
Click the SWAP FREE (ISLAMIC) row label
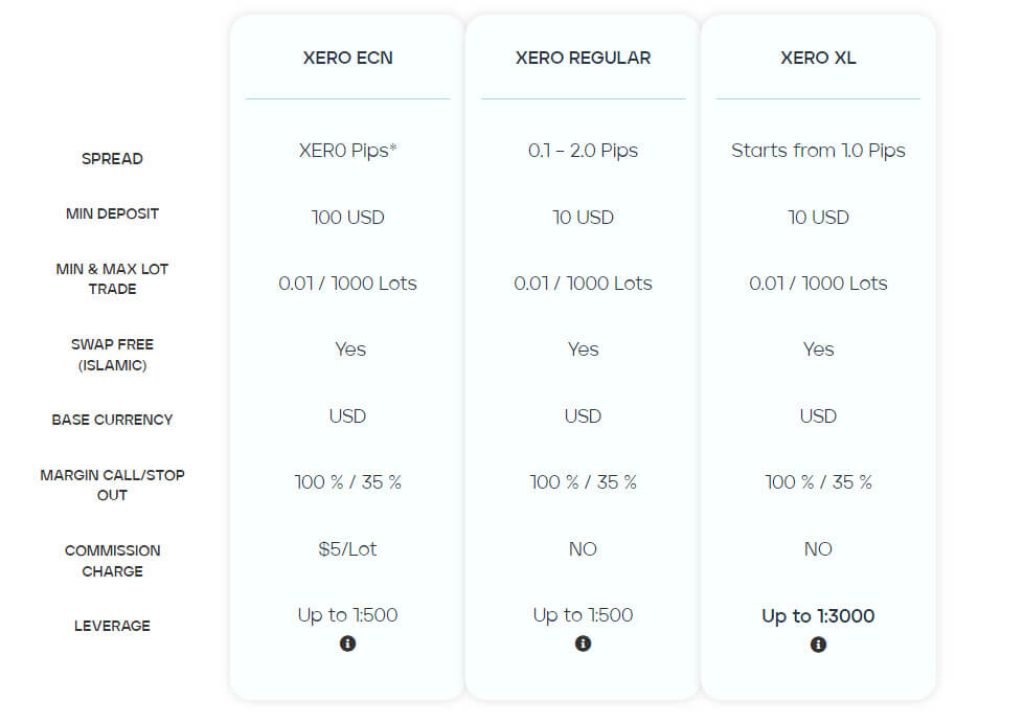coord(112,355)
